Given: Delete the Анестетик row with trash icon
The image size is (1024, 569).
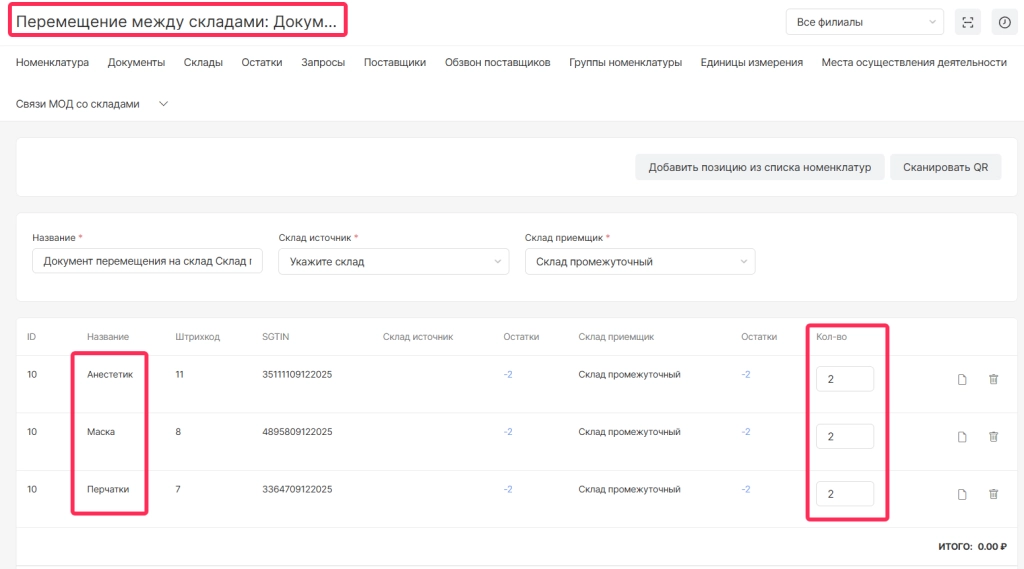Looking at the screenshot, I should (x=993, y=379).
